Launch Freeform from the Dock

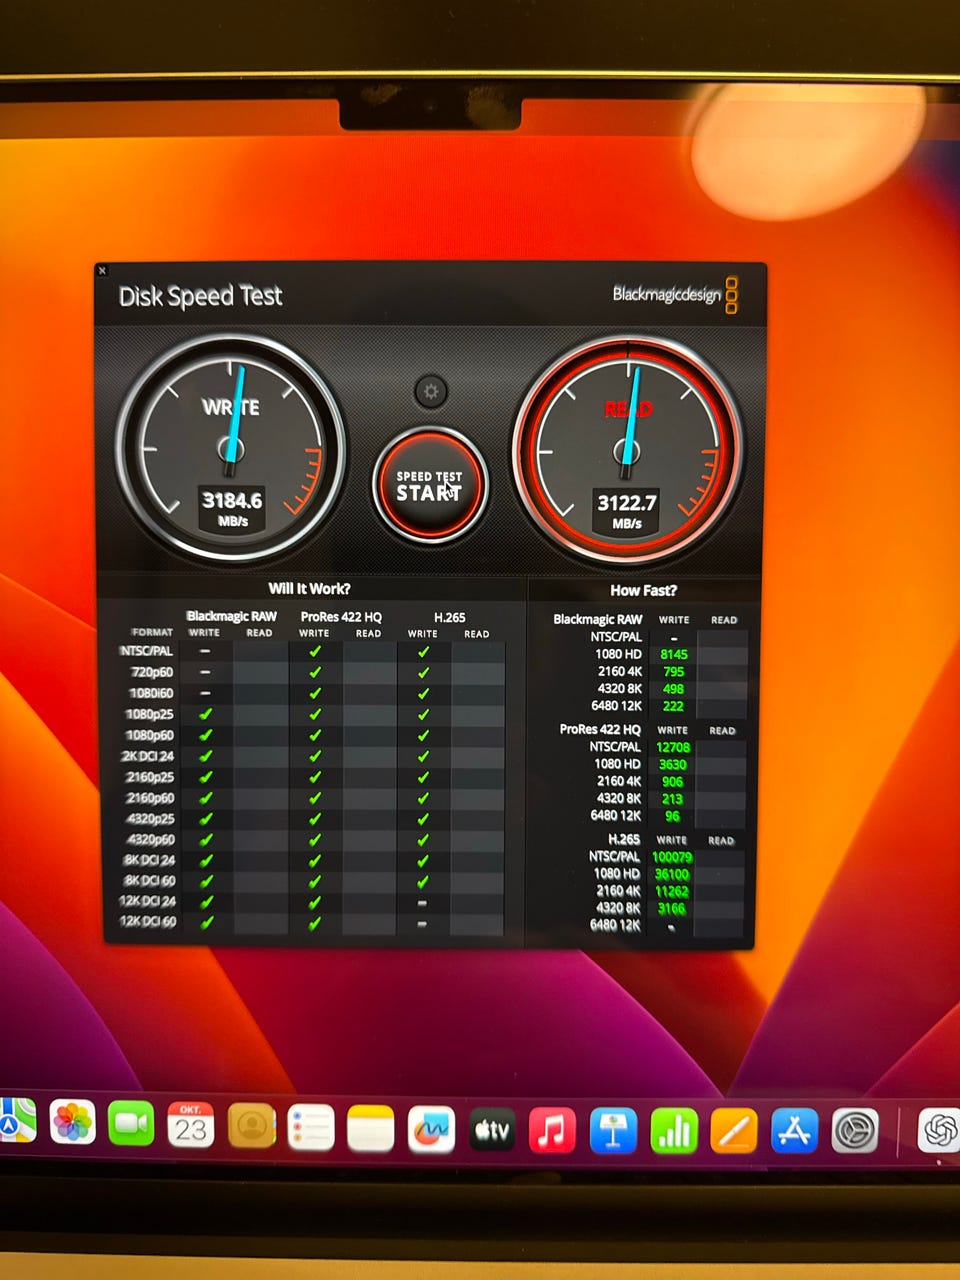coord(431,1130)
